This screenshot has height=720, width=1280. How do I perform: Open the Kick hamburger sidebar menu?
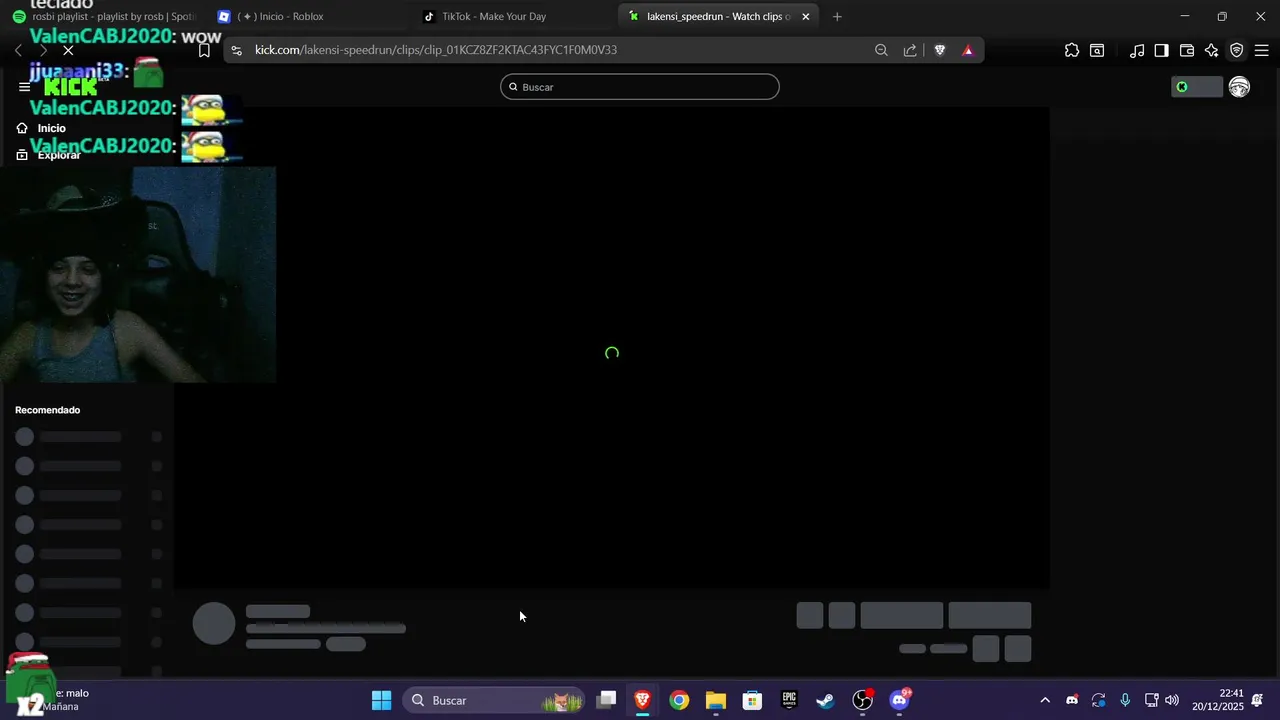pyautogui.click(x=24, y=87)
